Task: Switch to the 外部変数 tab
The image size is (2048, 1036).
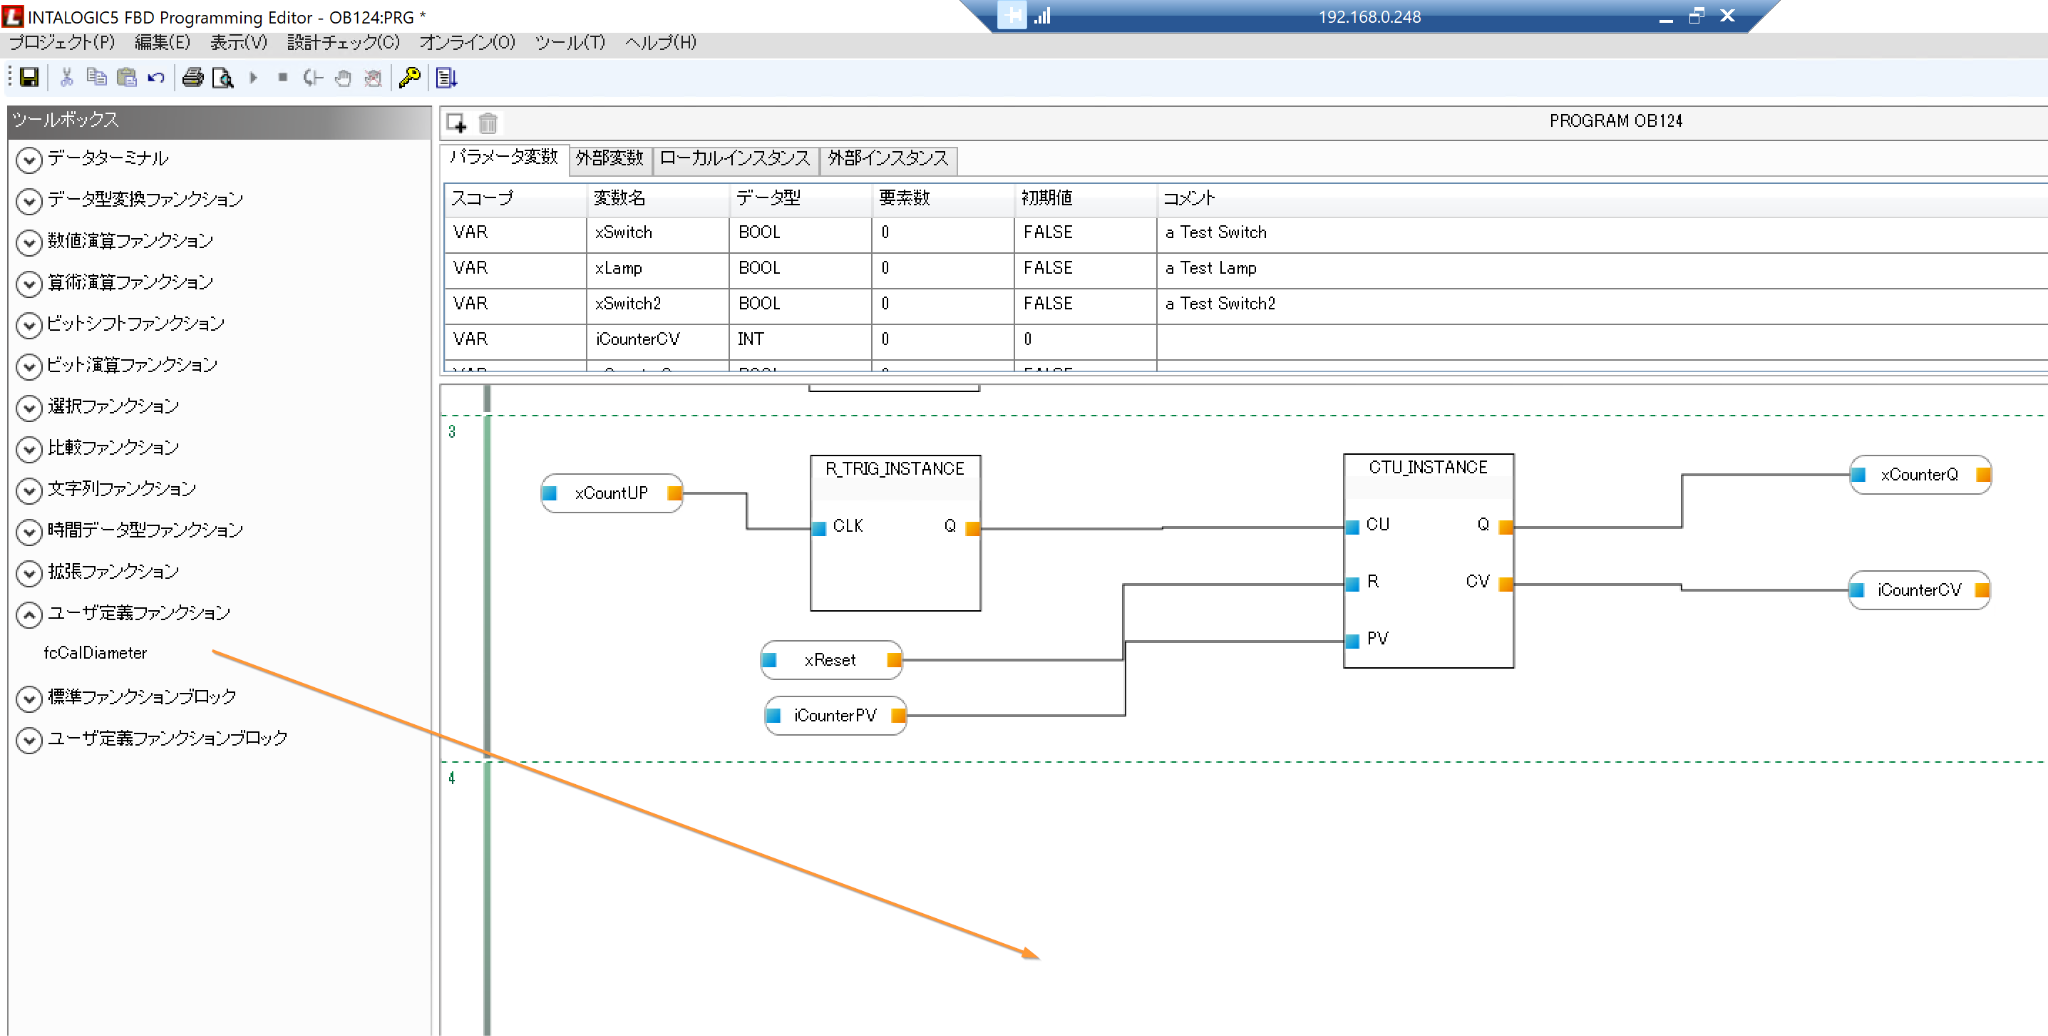Action: pos(609,159)
